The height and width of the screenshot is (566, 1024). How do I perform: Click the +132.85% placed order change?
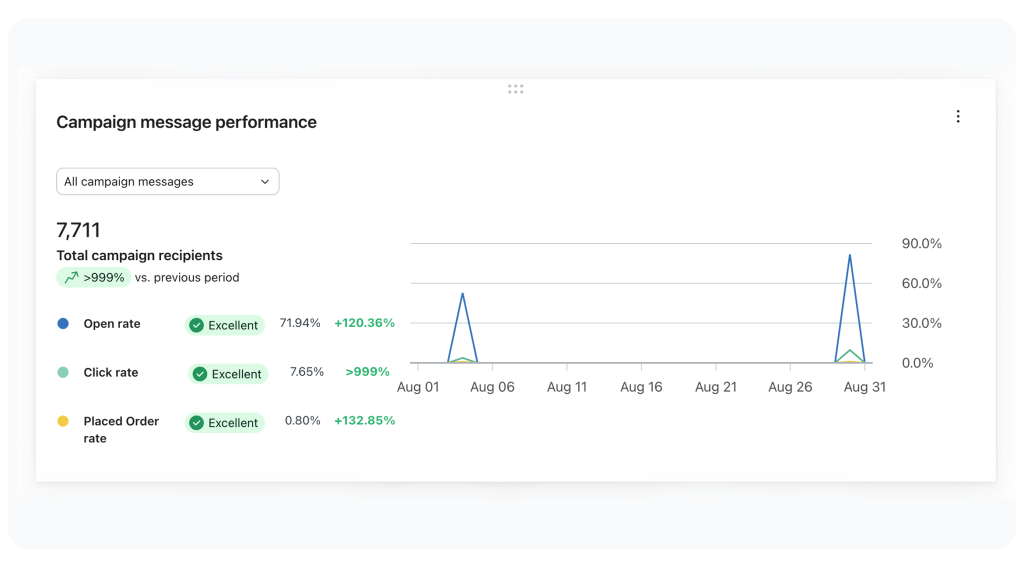click(364, 421)
